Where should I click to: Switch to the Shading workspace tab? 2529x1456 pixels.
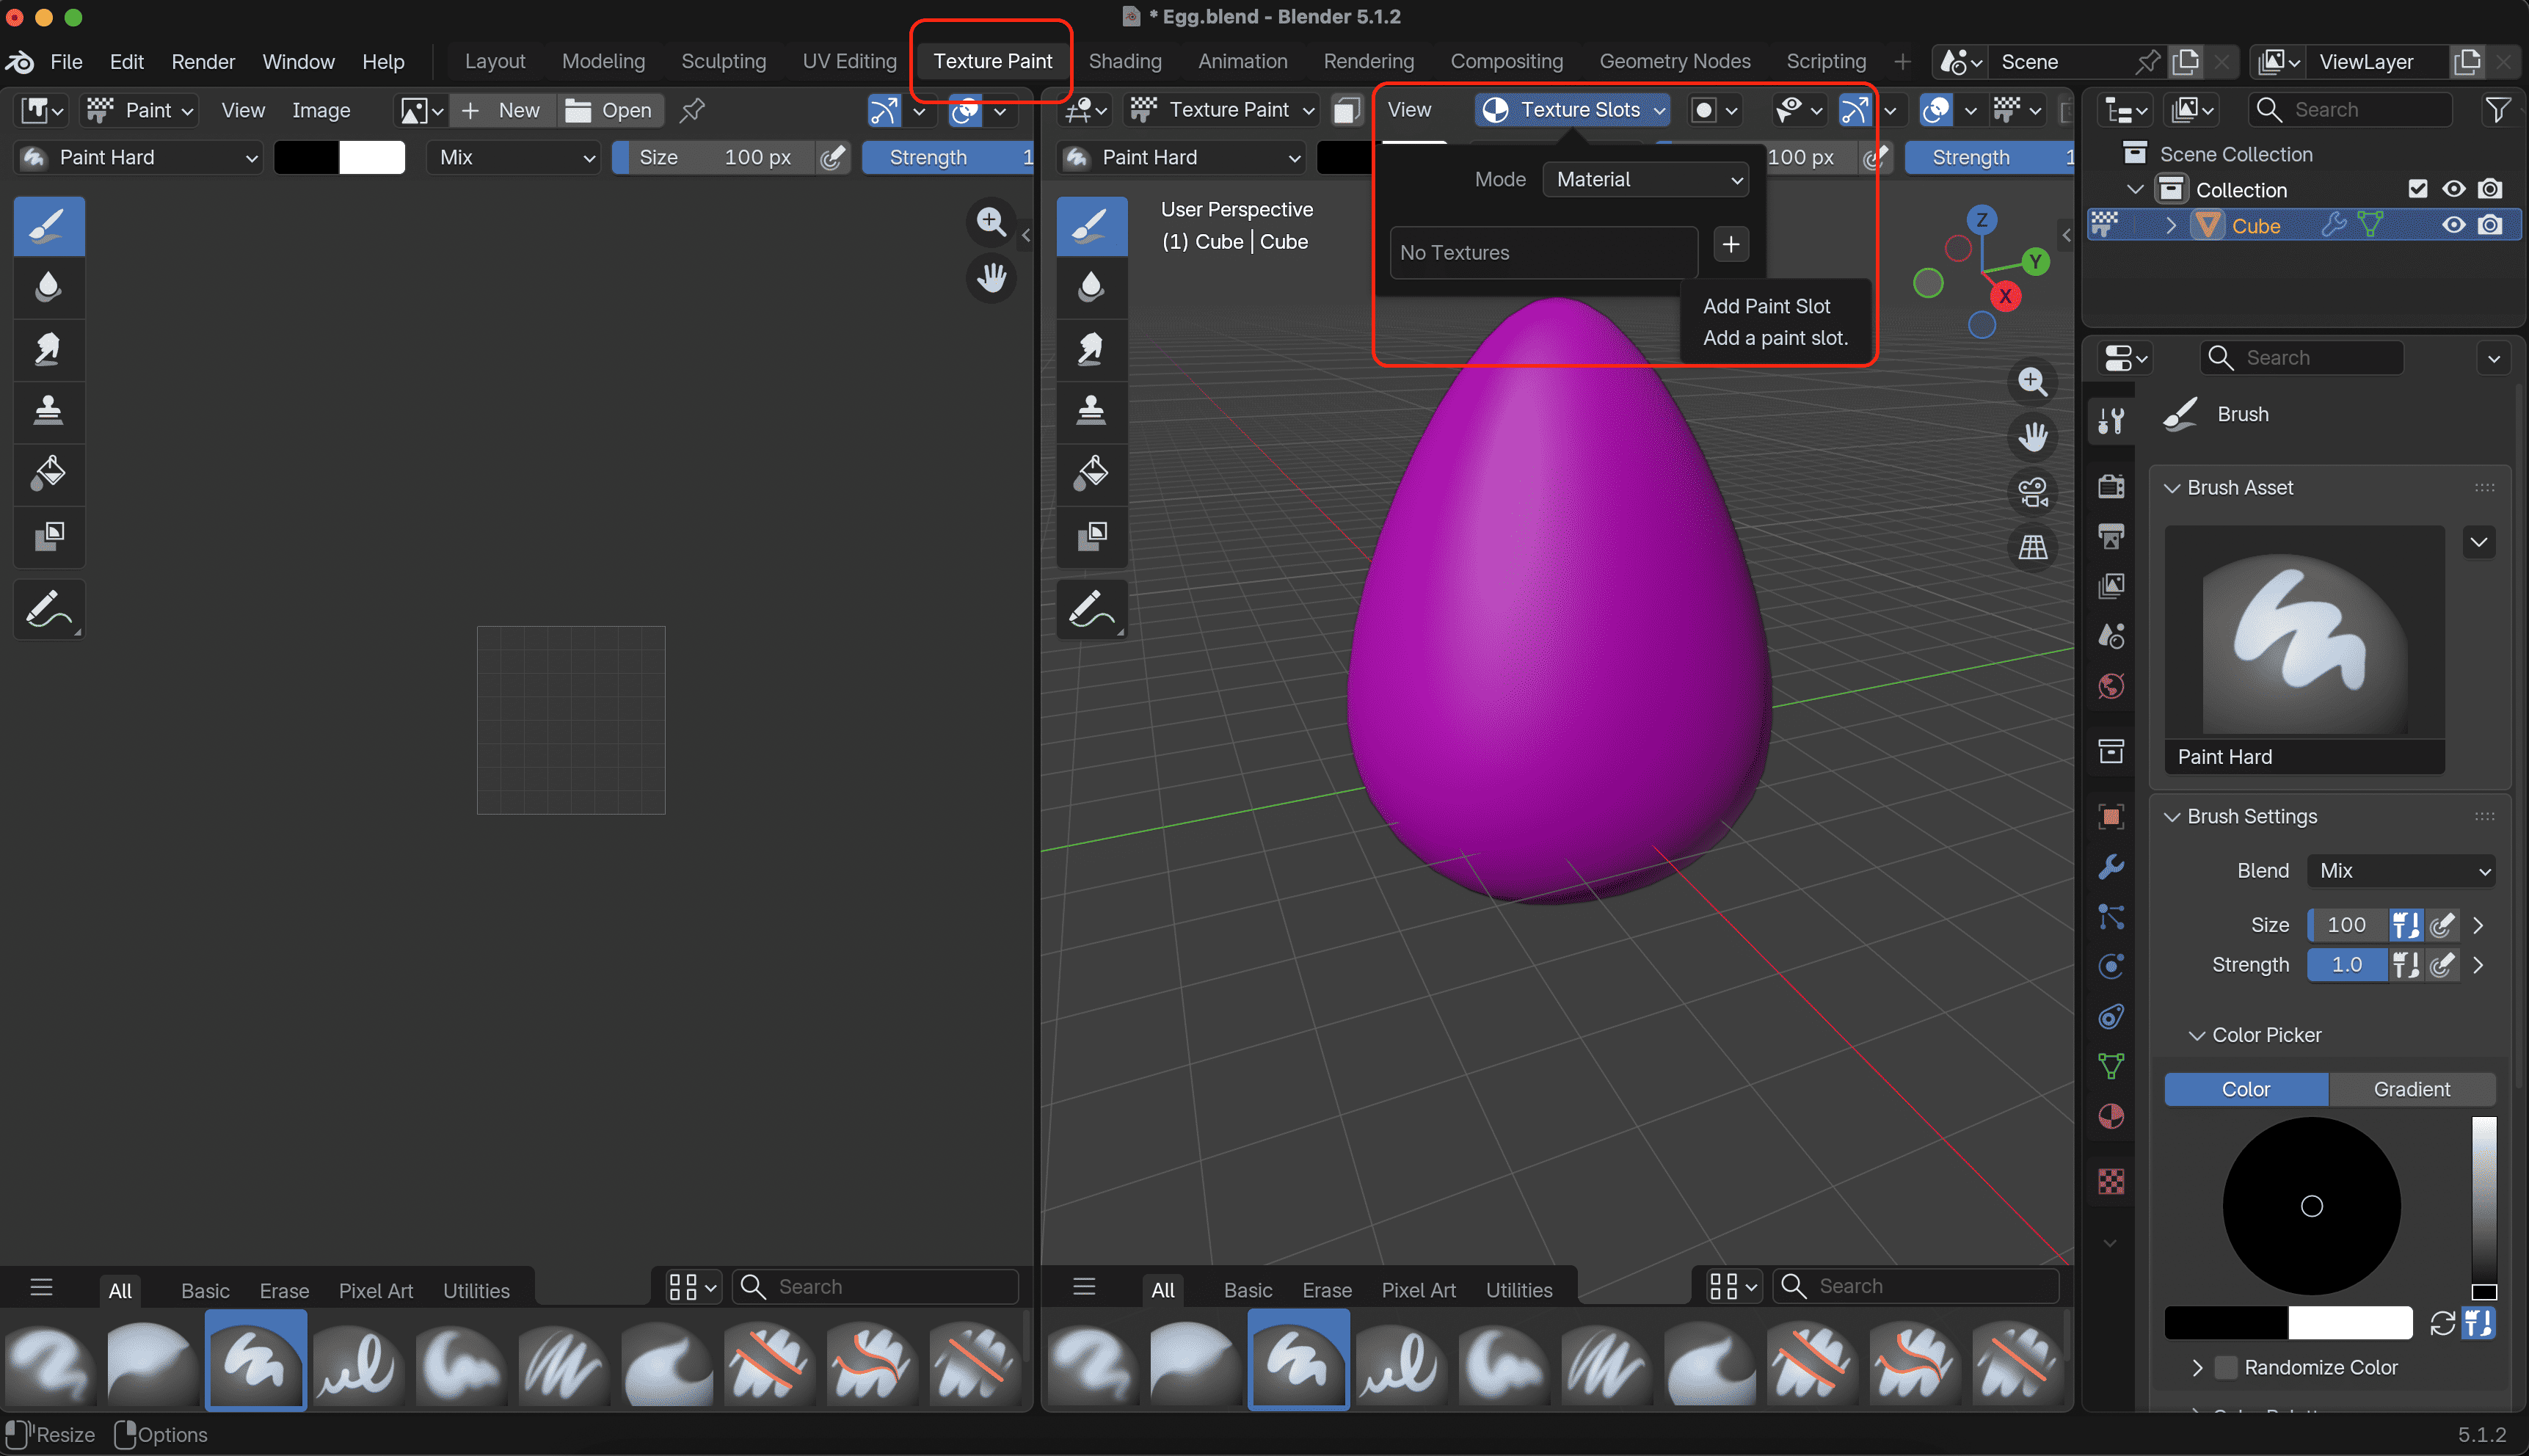pyautogui.click(x=1125, y=62)
